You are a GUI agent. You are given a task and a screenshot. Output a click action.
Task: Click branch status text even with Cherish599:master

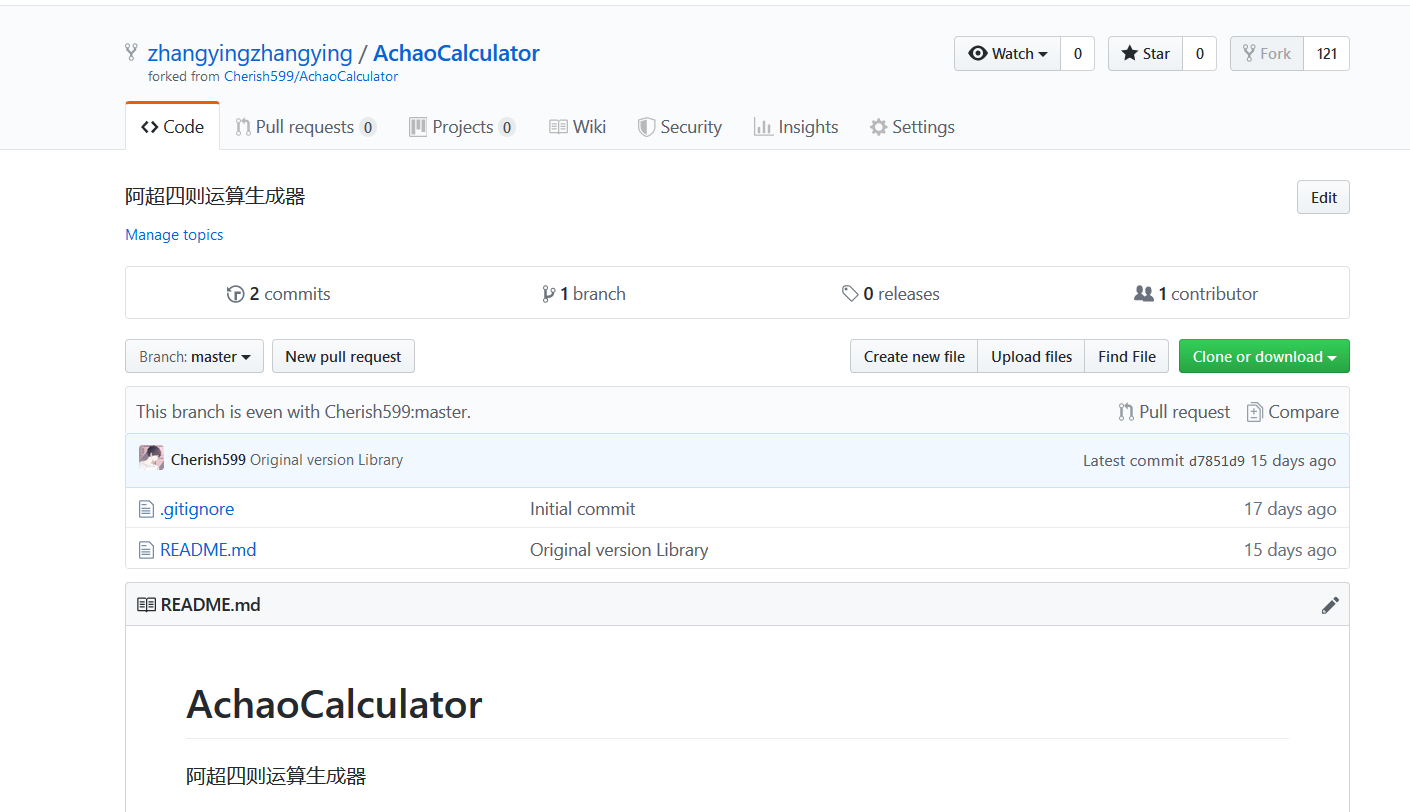click(303, 412)
